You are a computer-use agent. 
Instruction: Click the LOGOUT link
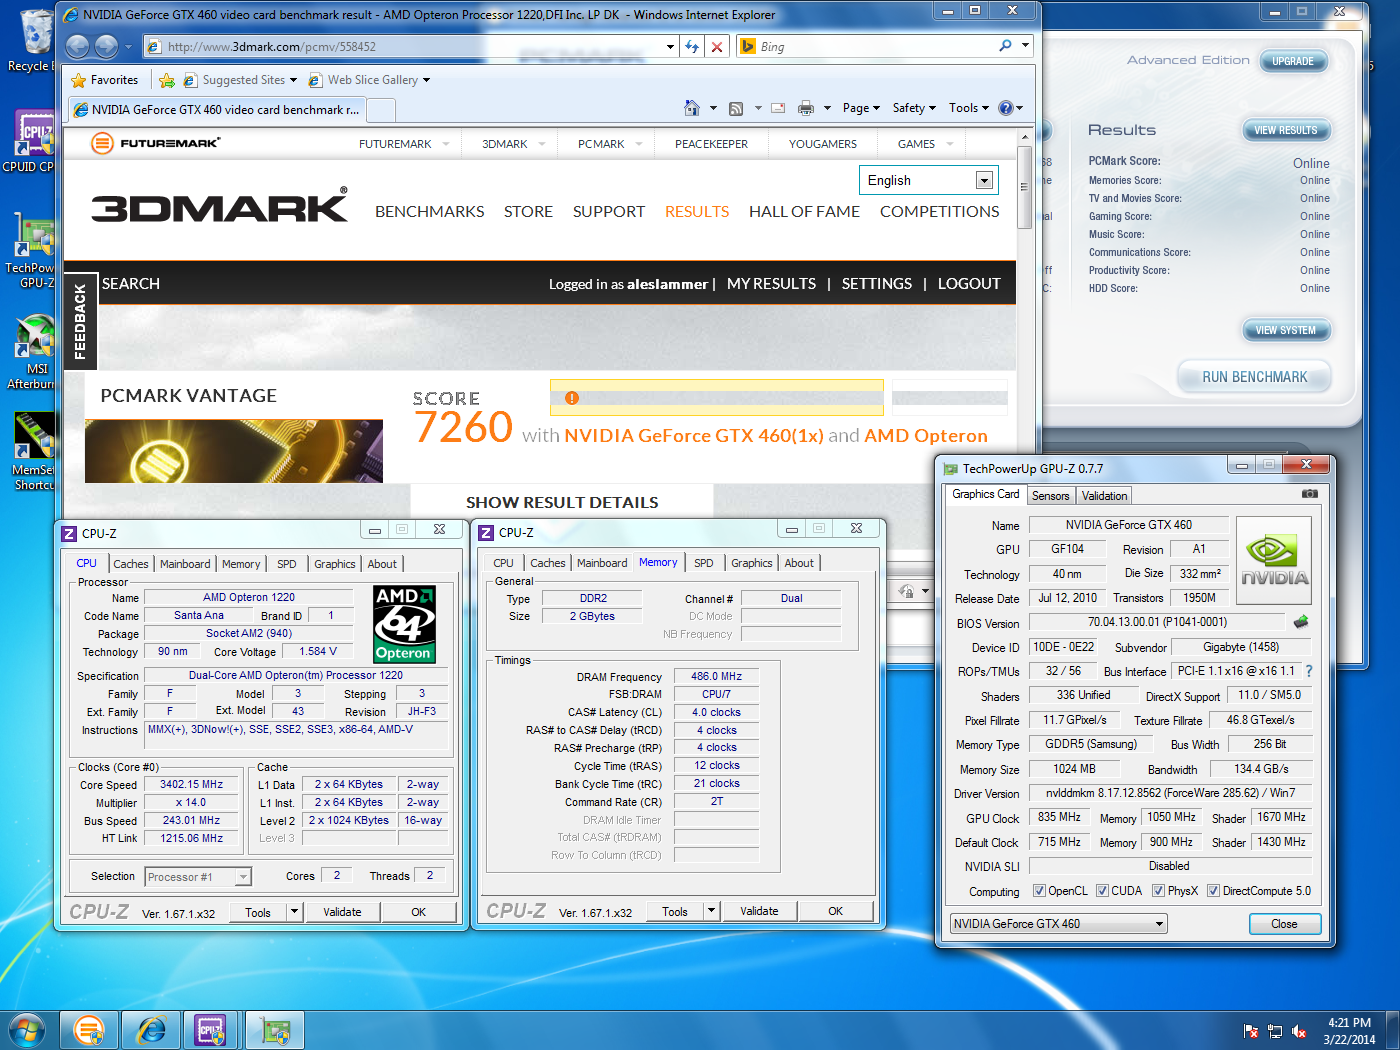click(x=969, y=284)
